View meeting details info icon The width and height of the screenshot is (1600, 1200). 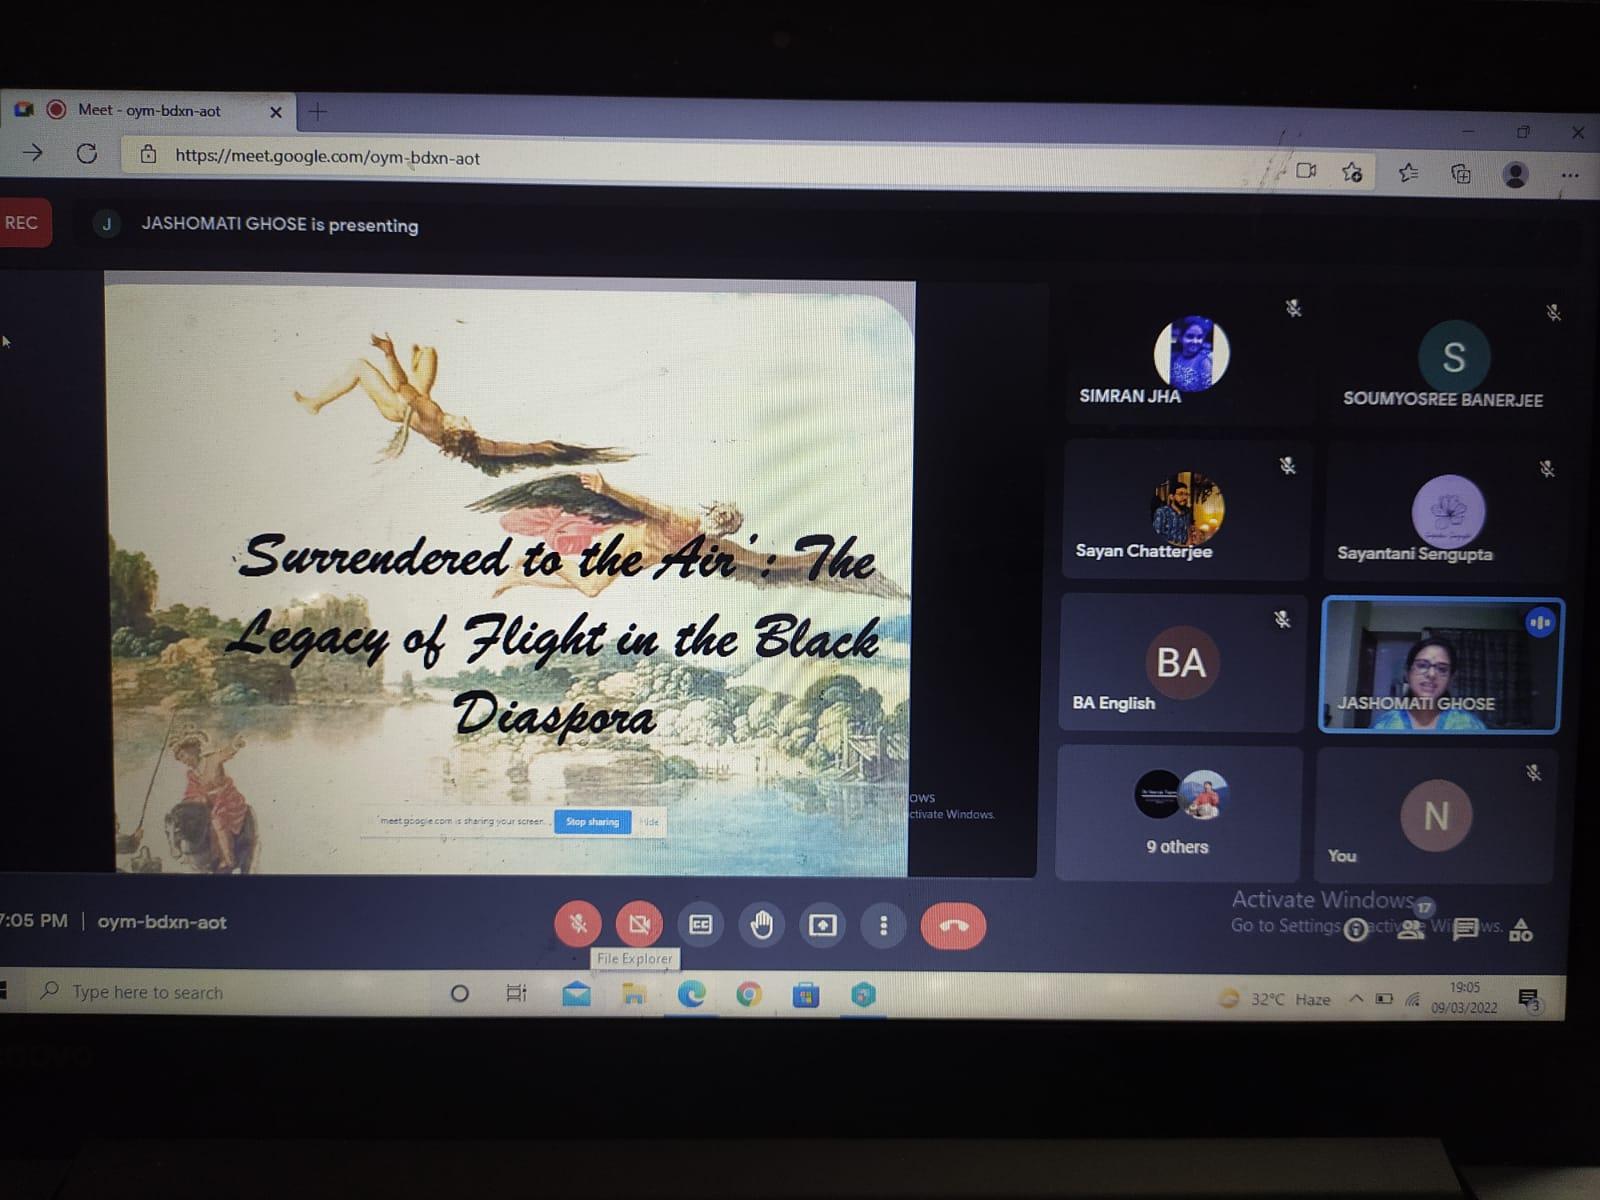tap(1356, 931)
